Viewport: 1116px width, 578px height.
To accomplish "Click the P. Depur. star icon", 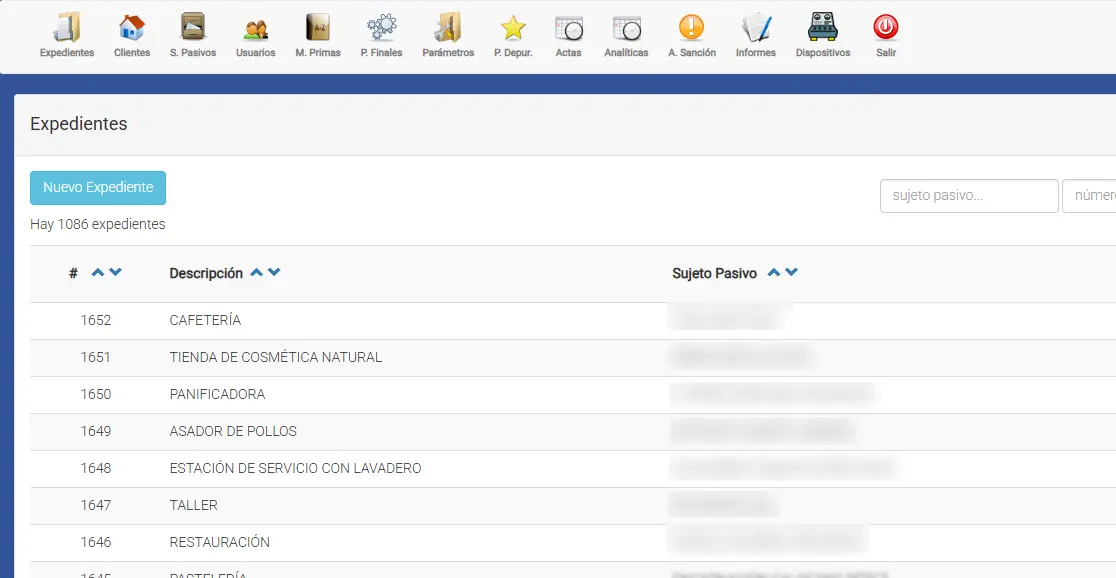I will 513,29.
